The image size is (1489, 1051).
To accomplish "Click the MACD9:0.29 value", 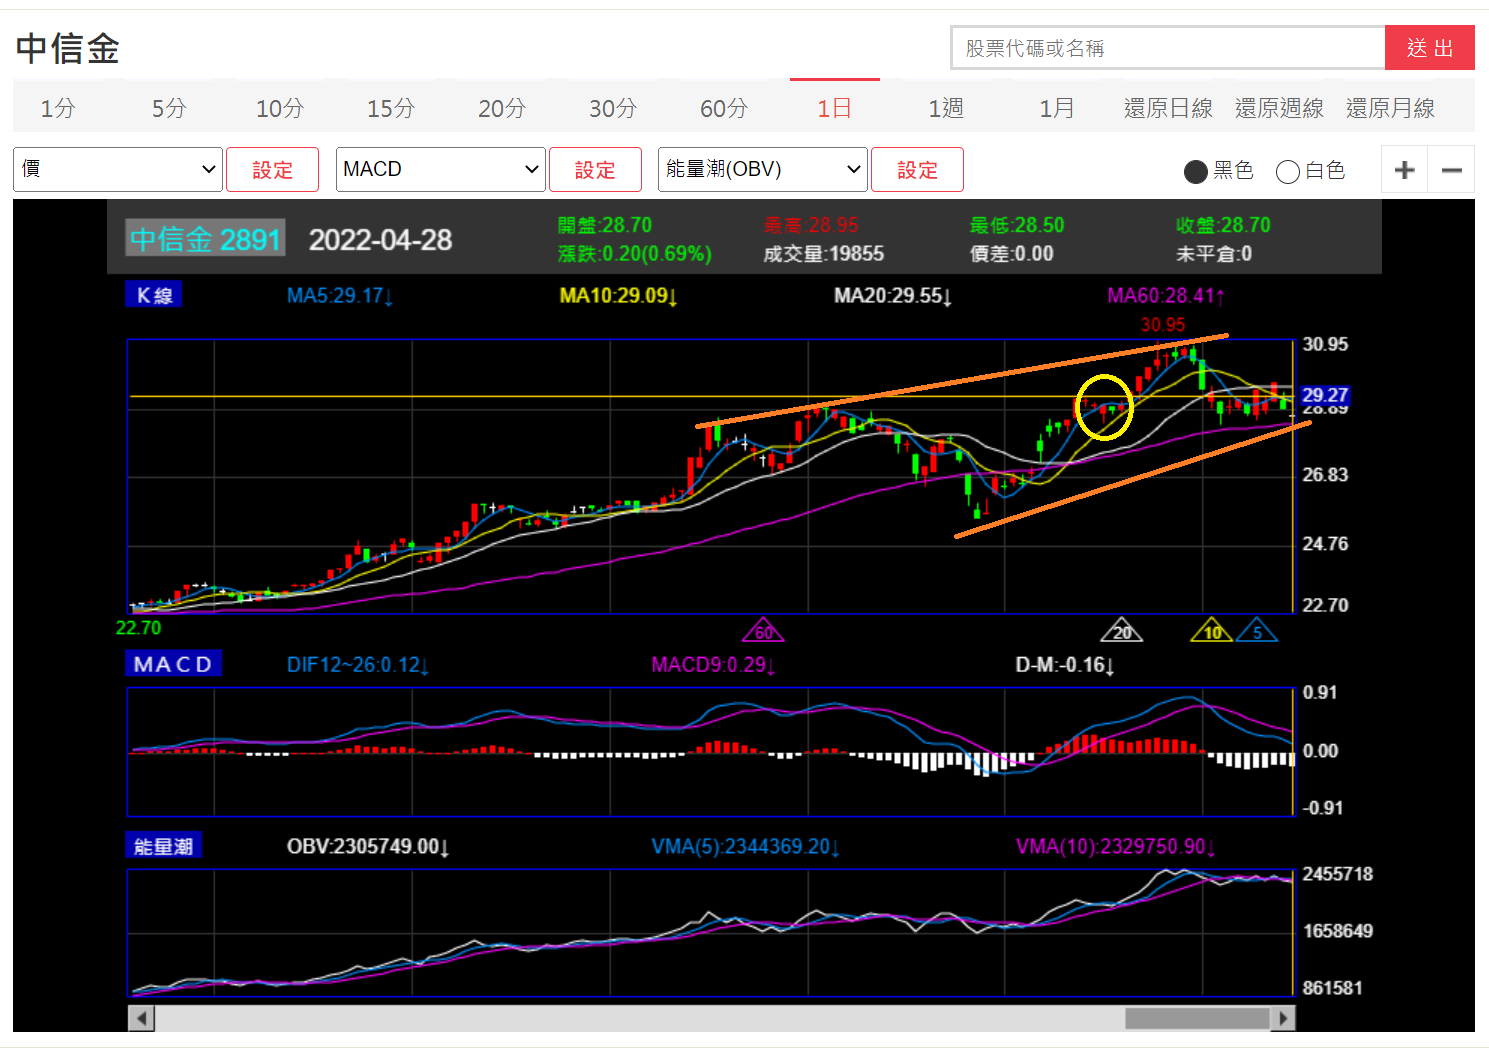I will (x=714, y=665).
